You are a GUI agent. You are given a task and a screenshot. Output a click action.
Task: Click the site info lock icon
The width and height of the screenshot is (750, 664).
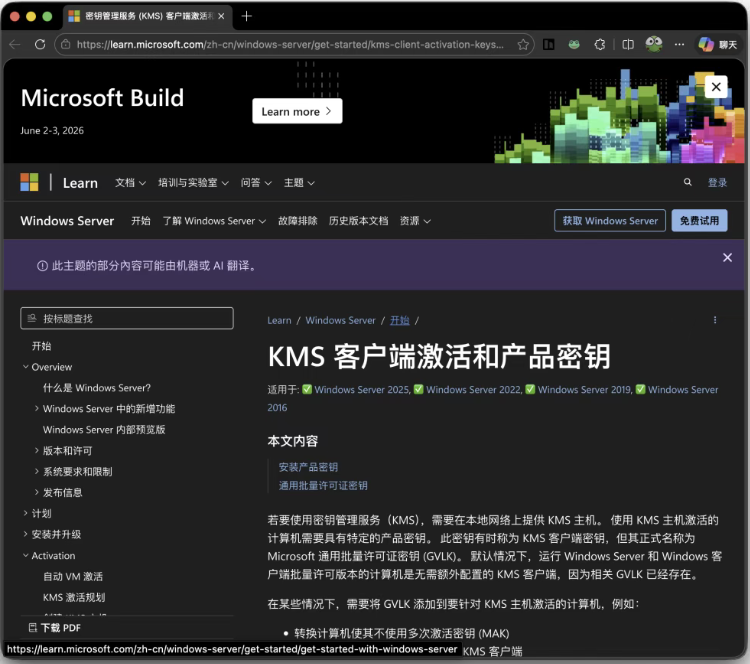click(x=66, y=44)
